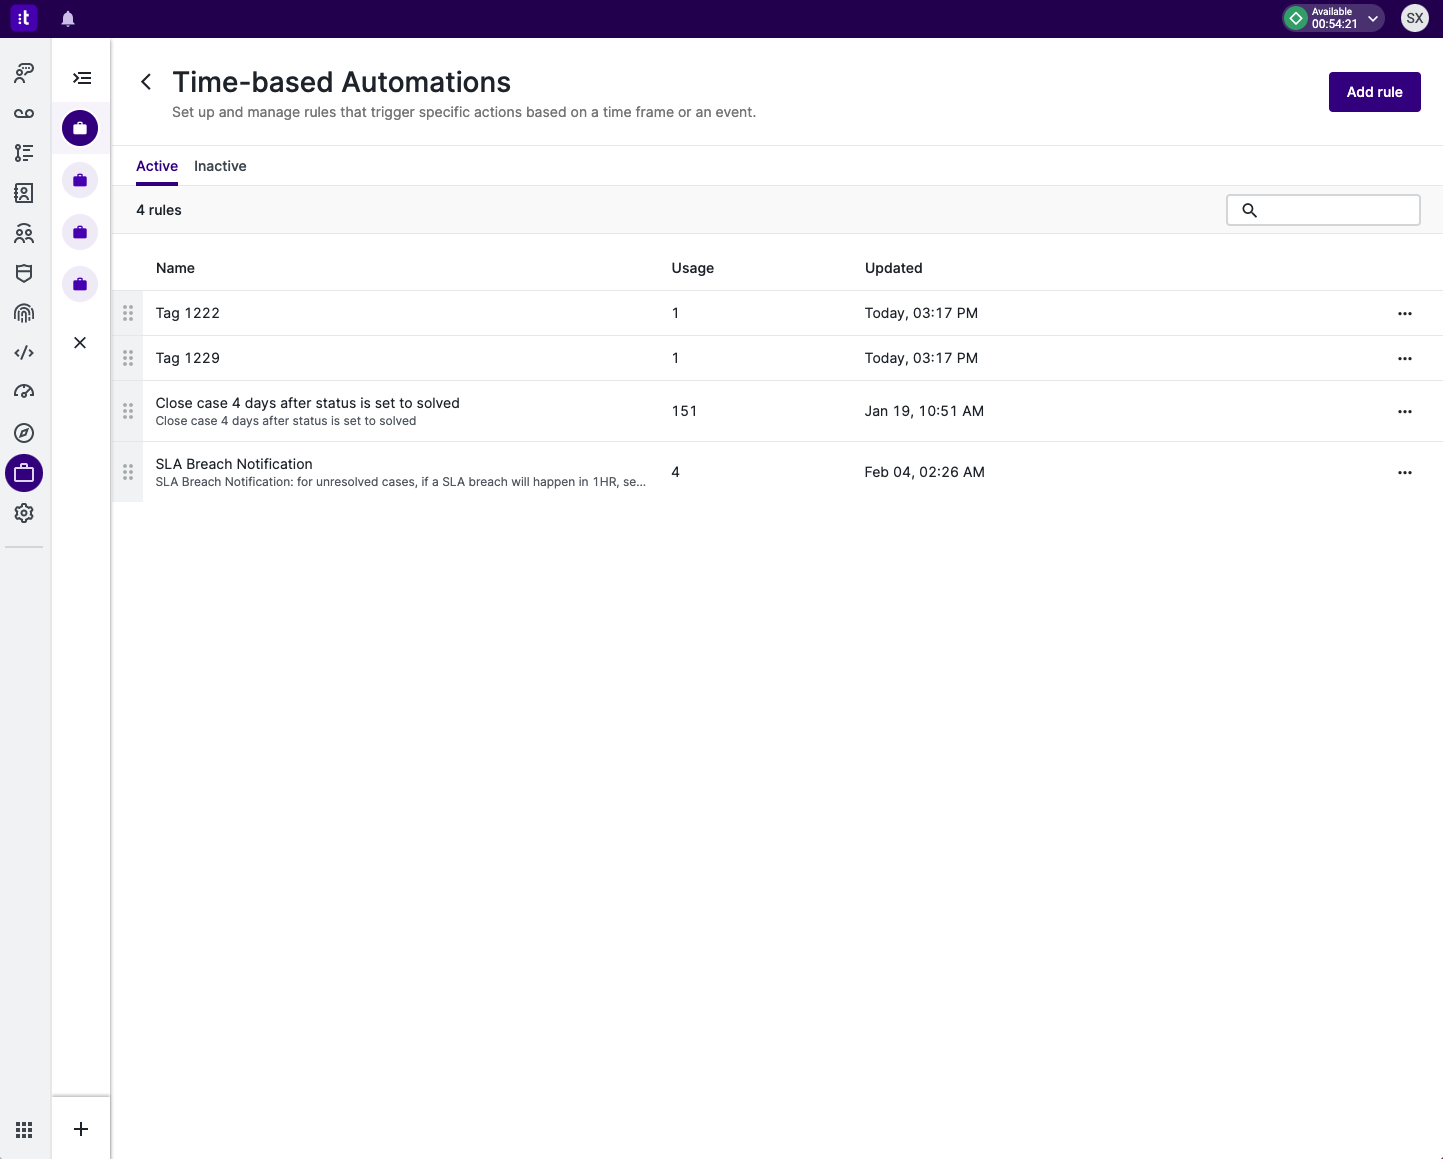The image size is (1443, 1159).
Task: Click the search magnifier icon
Action: 1249,210
